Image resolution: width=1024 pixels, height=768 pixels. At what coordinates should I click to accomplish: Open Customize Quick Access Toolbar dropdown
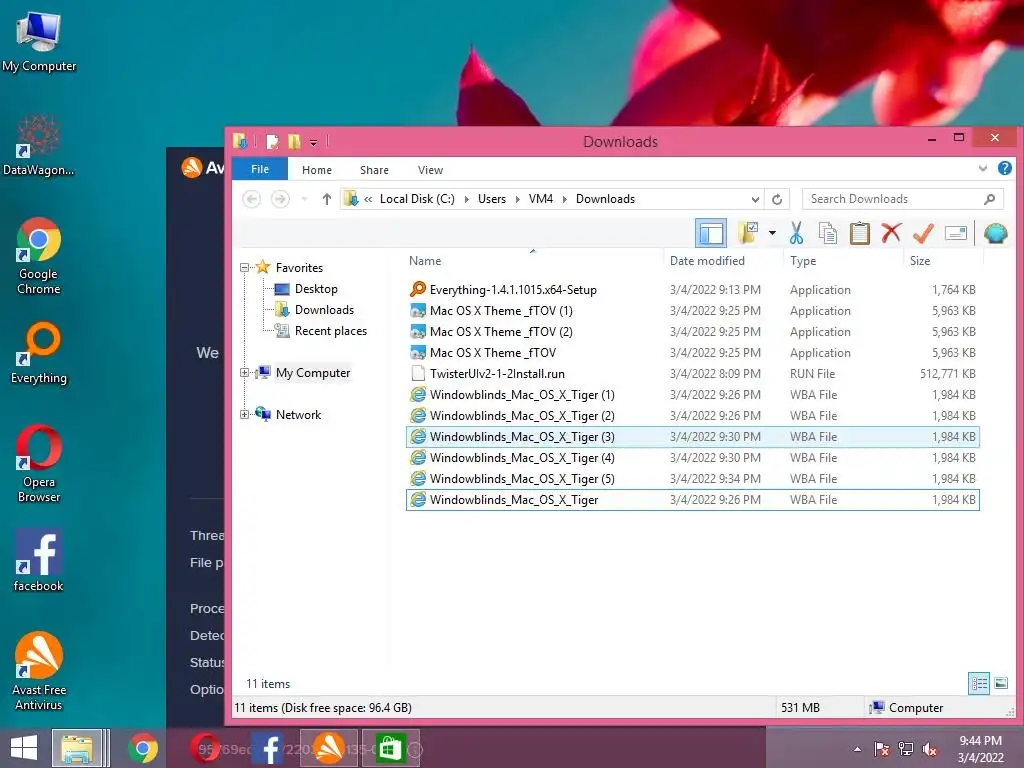tap(313, 142)
